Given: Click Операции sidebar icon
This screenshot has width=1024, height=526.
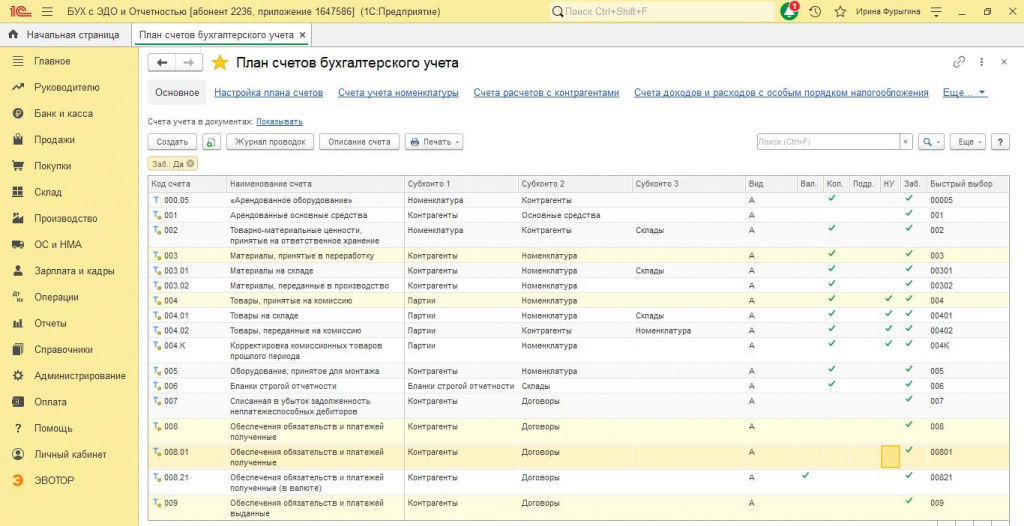Looking at the screenshot, I should point(18,297).
